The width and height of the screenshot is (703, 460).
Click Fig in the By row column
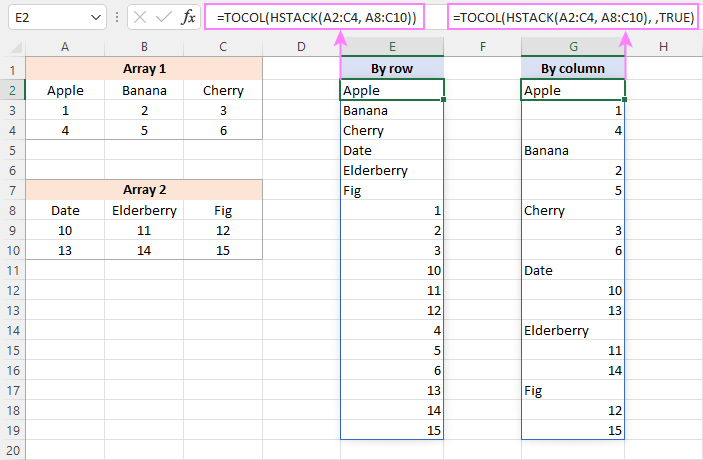click(392, 191)
